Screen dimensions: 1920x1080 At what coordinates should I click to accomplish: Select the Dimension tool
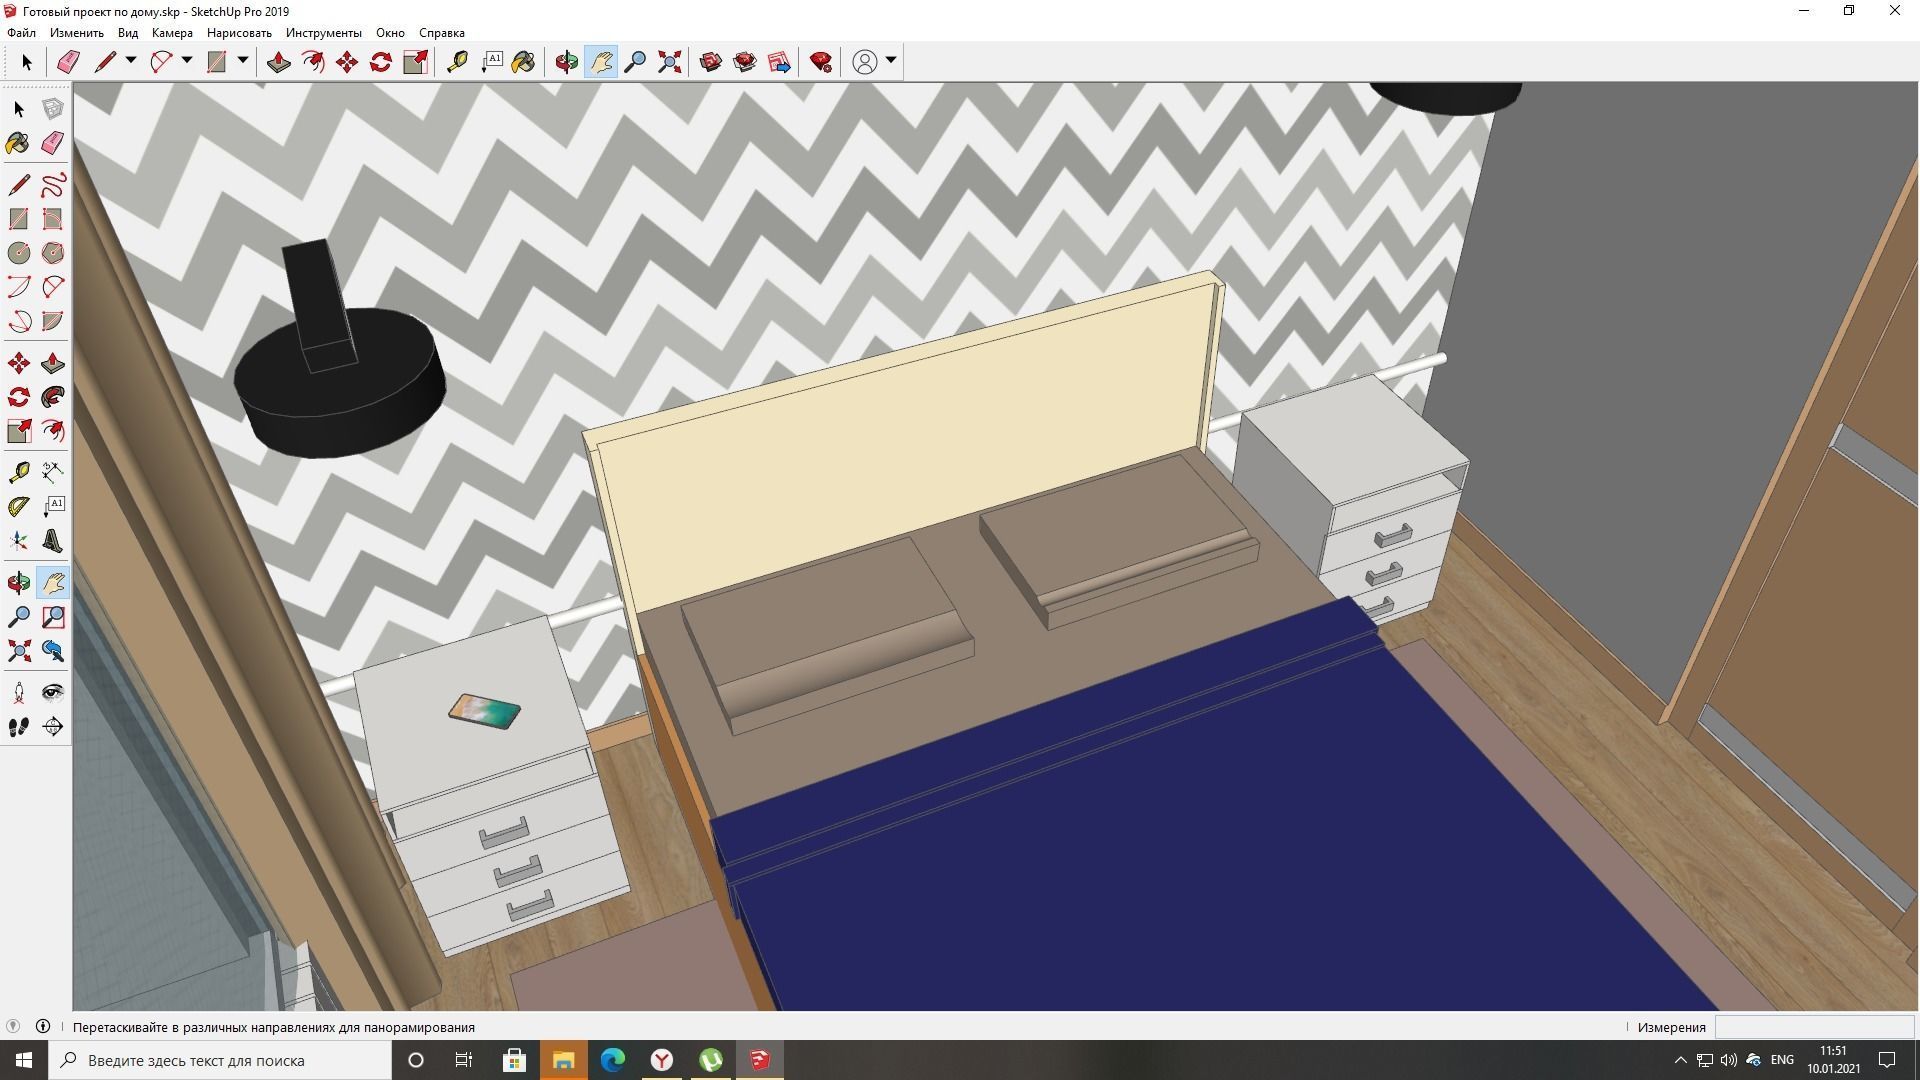(53, 472)
